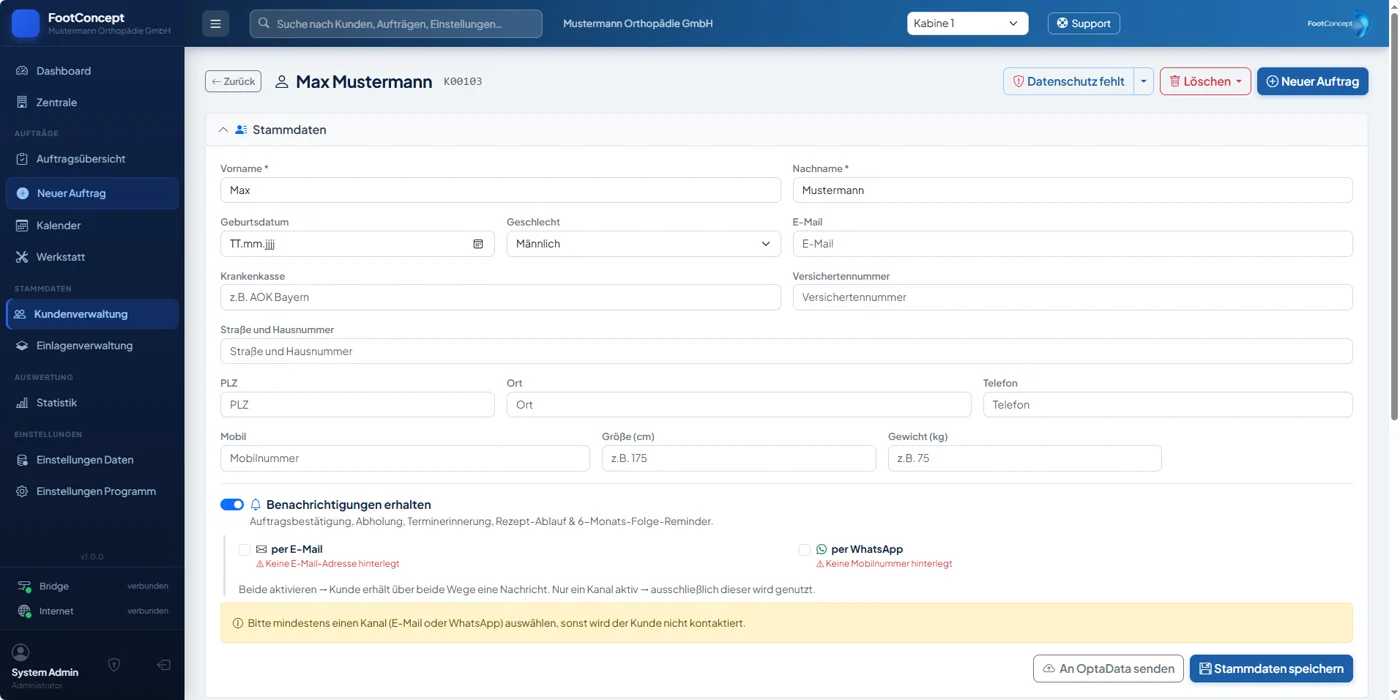The image size is (1400, 700).
Task: Open the calendar picker in Geburtsdatum field
Action: (478, 244)
